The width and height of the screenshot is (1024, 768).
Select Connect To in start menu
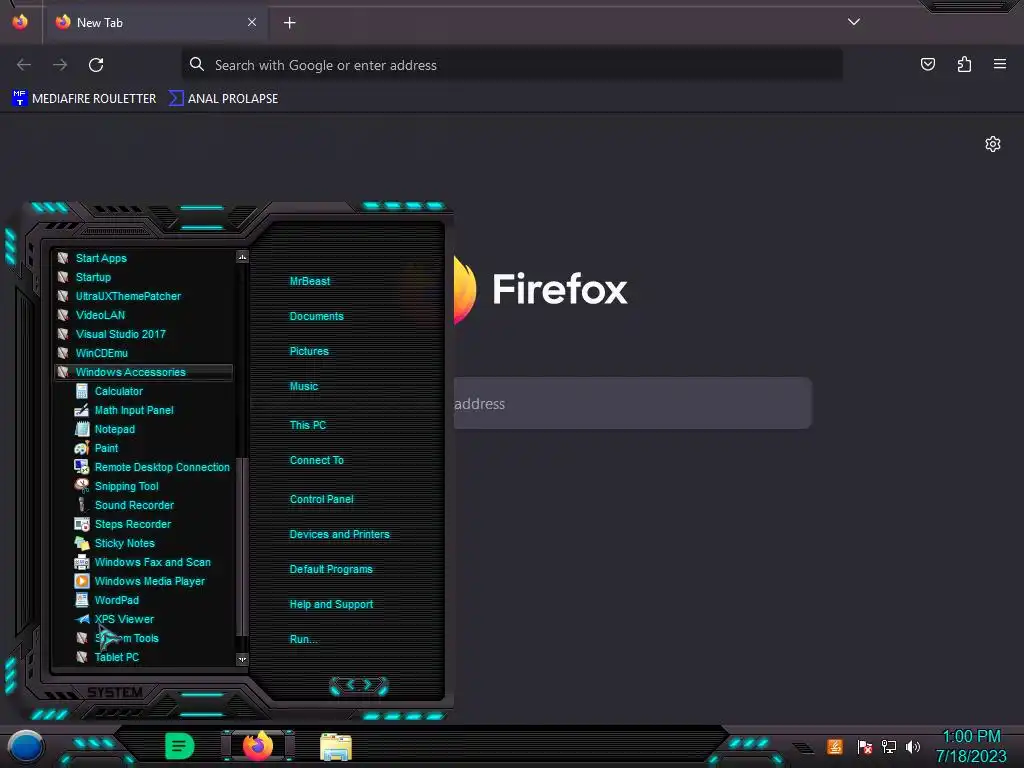tap(316, 460)
